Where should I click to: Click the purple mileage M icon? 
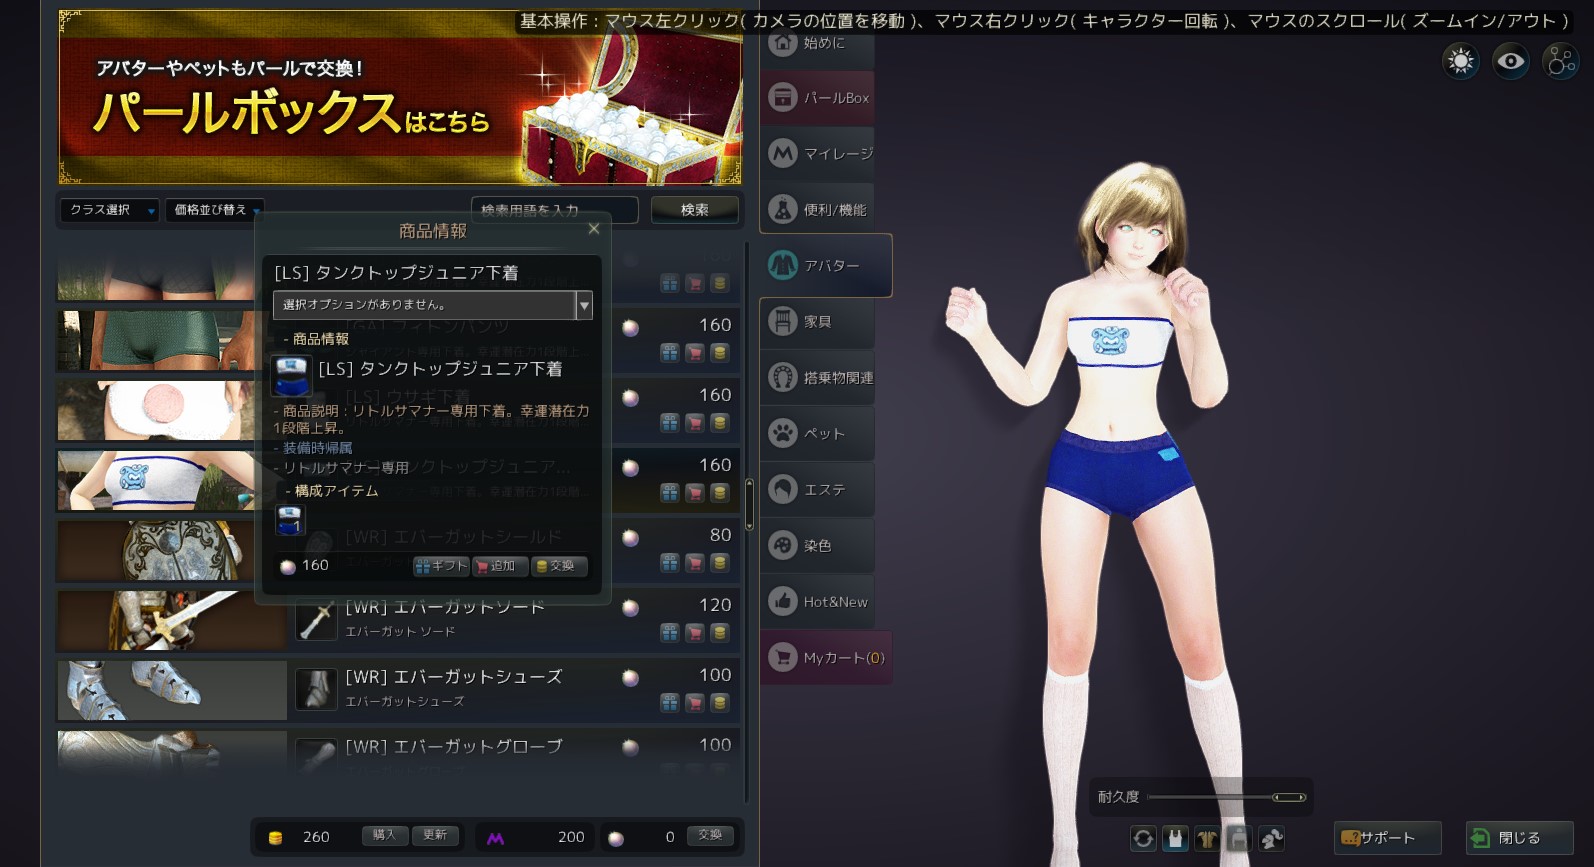495,838
